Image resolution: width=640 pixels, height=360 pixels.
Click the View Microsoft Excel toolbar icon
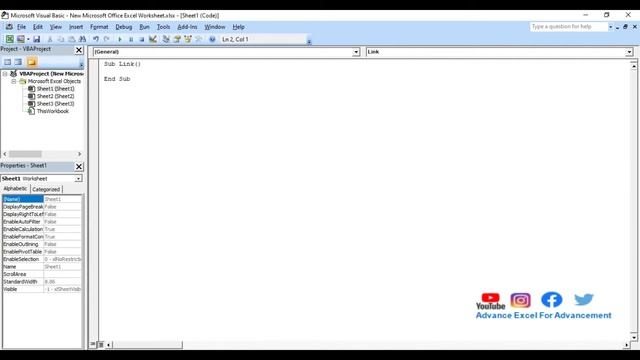(9, 39)
